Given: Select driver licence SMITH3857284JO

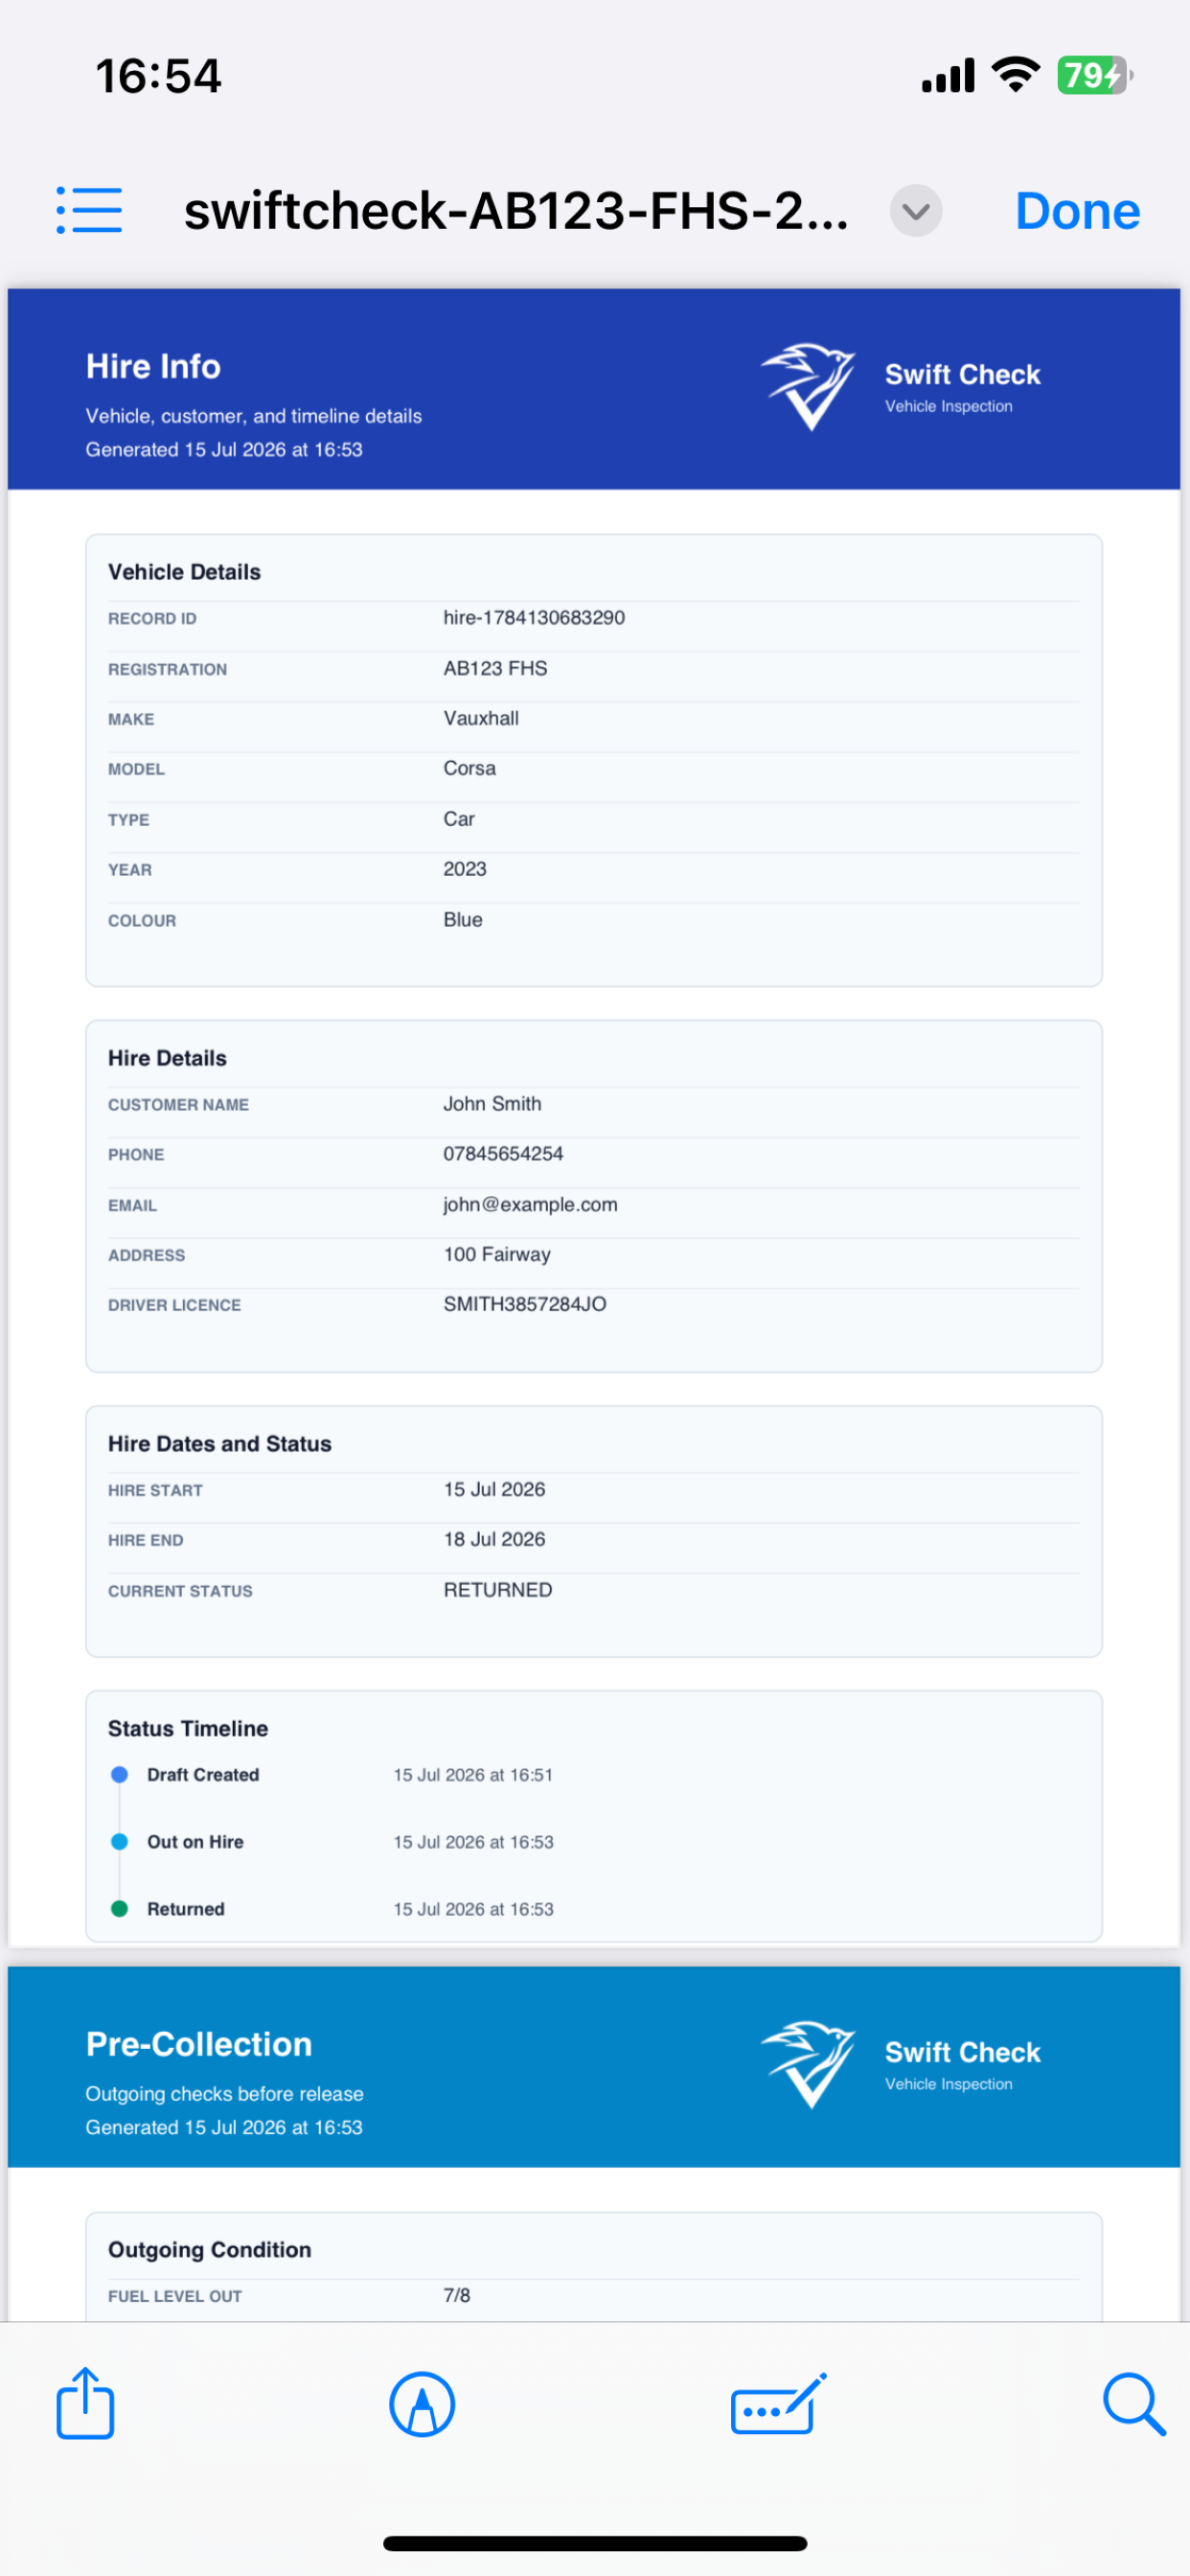Looking at the screenshot, I should pyautogui.click(x=525, y=1304).
